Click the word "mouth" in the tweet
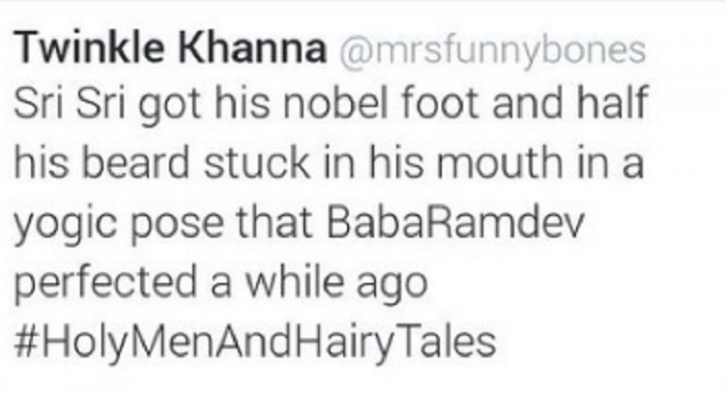Image resolution: width=725 pixels, height=394 pixels. click(500, 162)
